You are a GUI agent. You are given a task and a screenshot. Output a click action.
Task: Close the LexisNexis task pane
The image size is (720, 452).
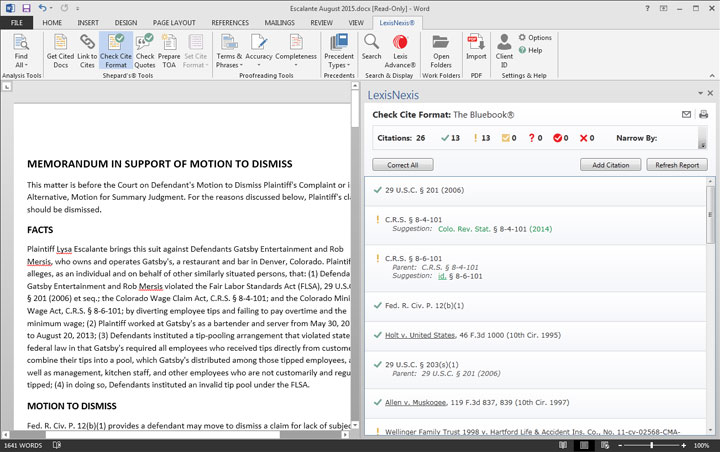710,93
